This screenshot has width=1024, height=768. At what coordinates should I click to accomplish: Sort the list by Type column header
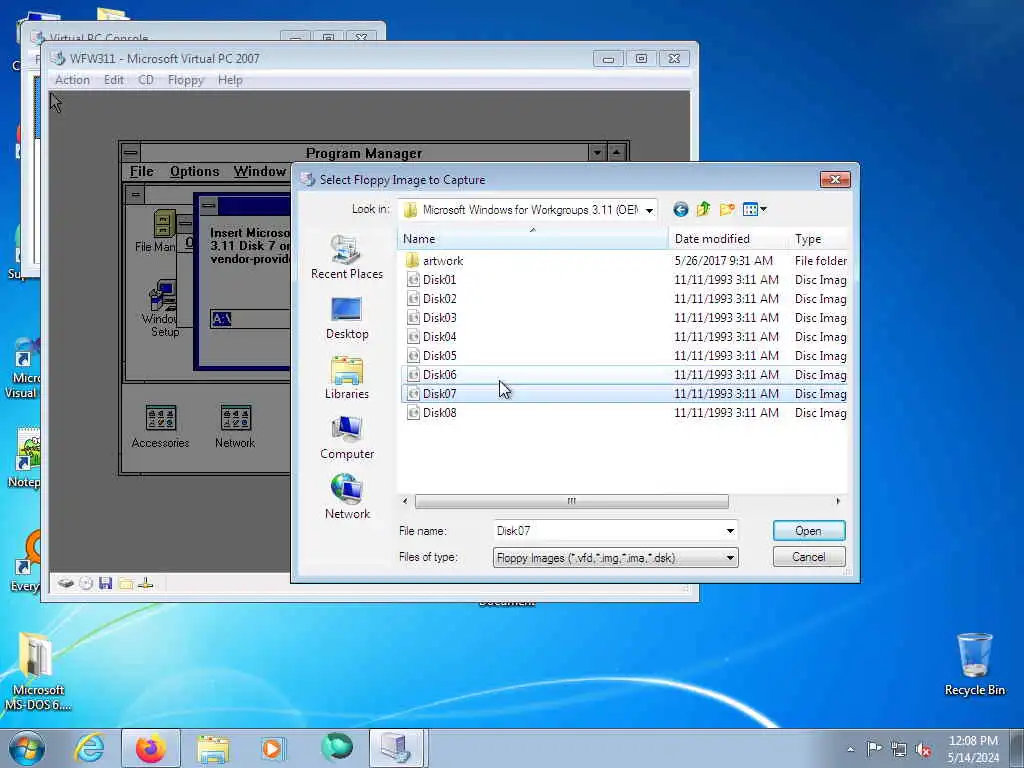pyautogui.click(x=818, y=238)
